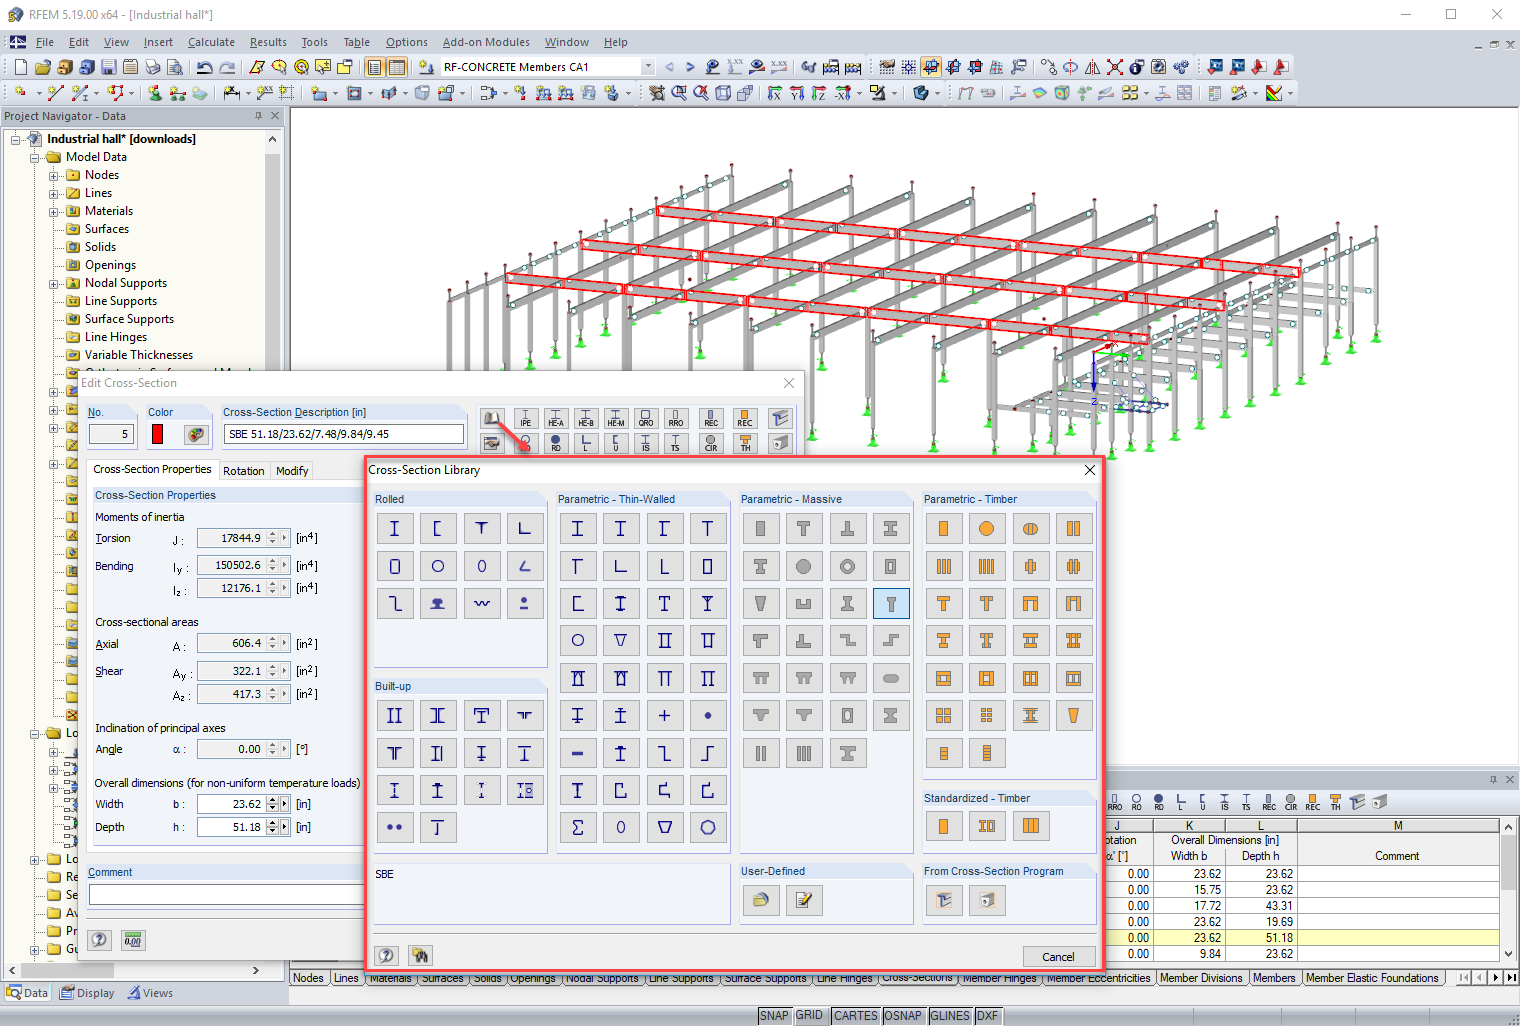1520x1026 pixels.
Task: Toggle CARTES in status bar
Action: coord(856,1016)
